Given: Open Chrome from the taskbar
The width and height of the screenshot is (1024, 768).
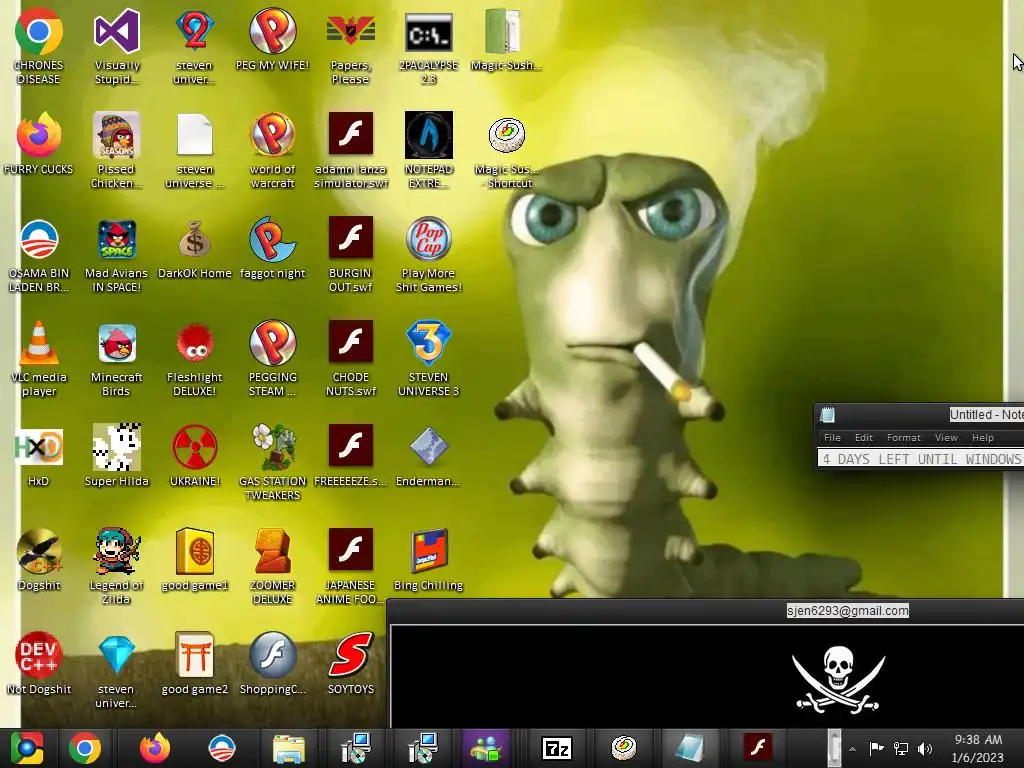Looking at the screenshot, I should pyautogui.click(x=85, y=748).
